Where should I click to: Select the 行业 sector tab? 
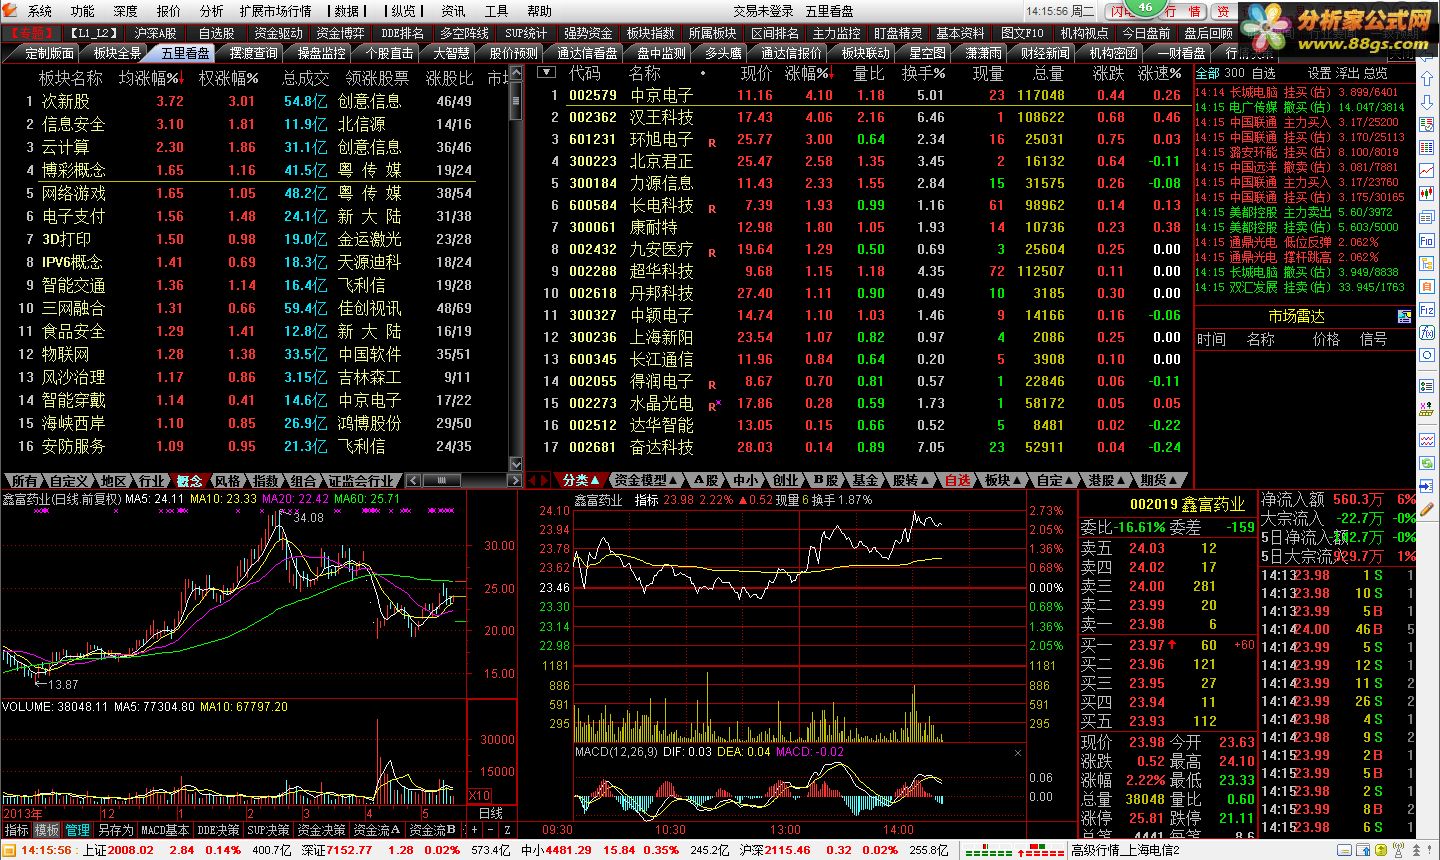[150, 481]
